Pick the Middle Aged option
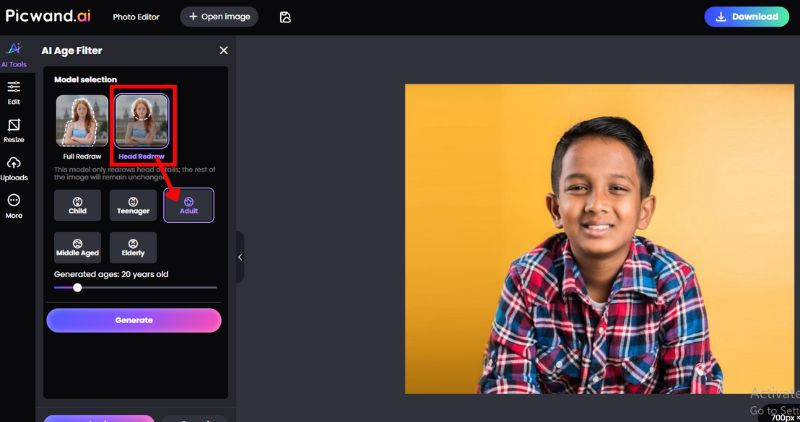Image resolution: width=800 pixels, height=422 pixels. point(77,247)
